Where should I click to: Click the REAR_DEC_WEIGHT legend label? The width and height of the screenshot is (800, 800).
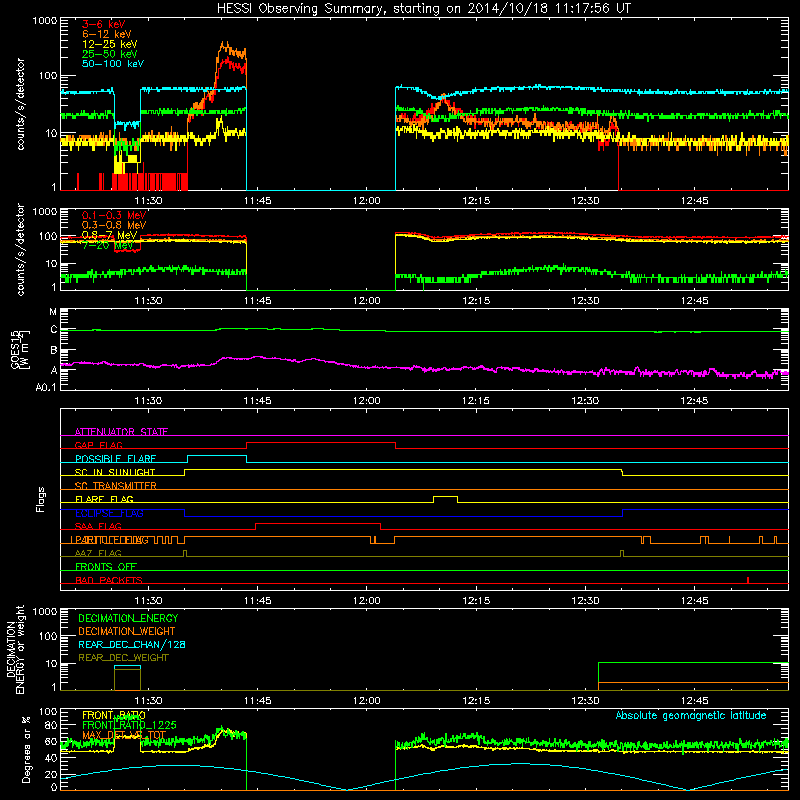[x=123, y=658]
